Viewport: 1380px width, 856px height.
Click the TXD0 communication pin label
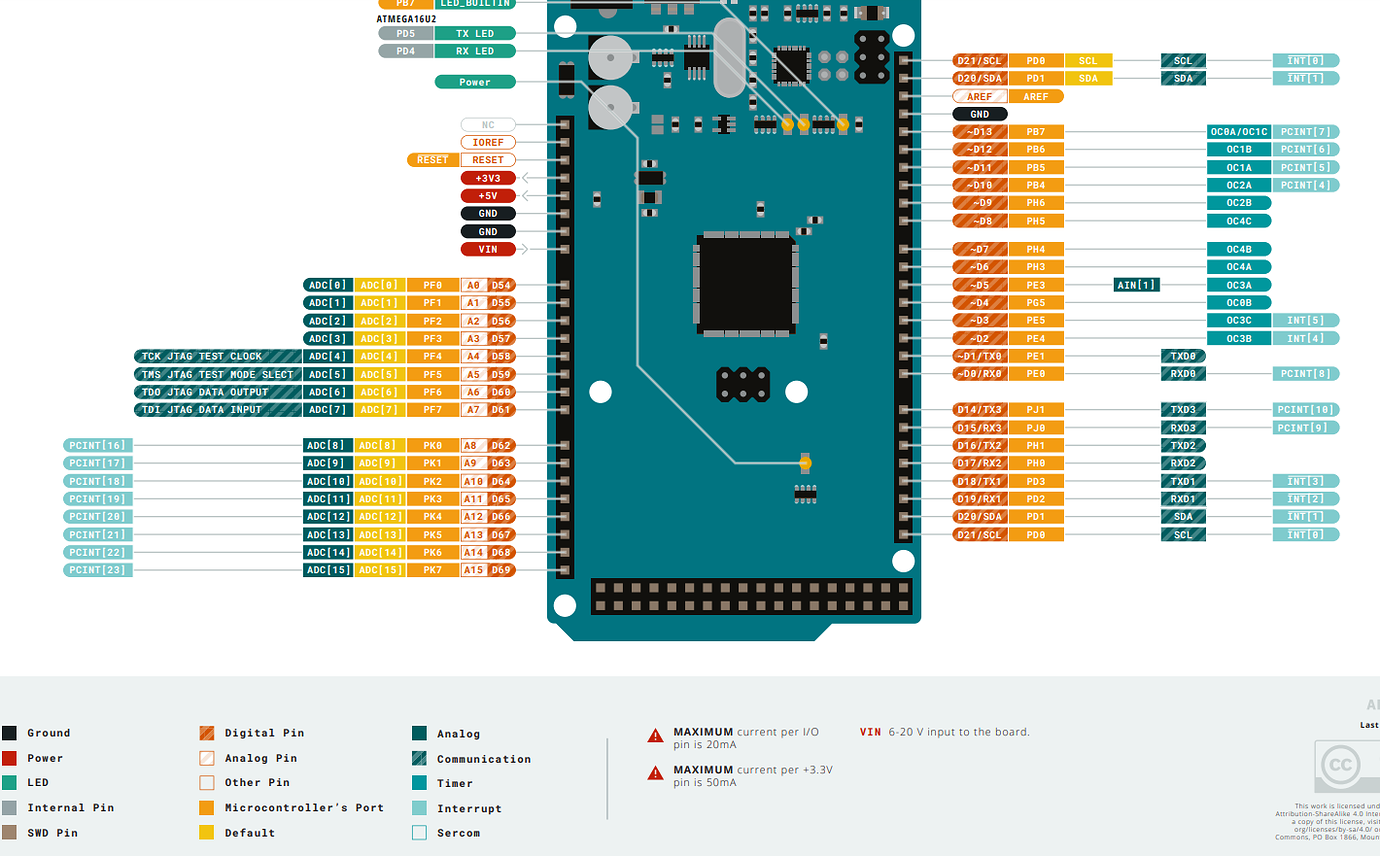(1182, 356)
